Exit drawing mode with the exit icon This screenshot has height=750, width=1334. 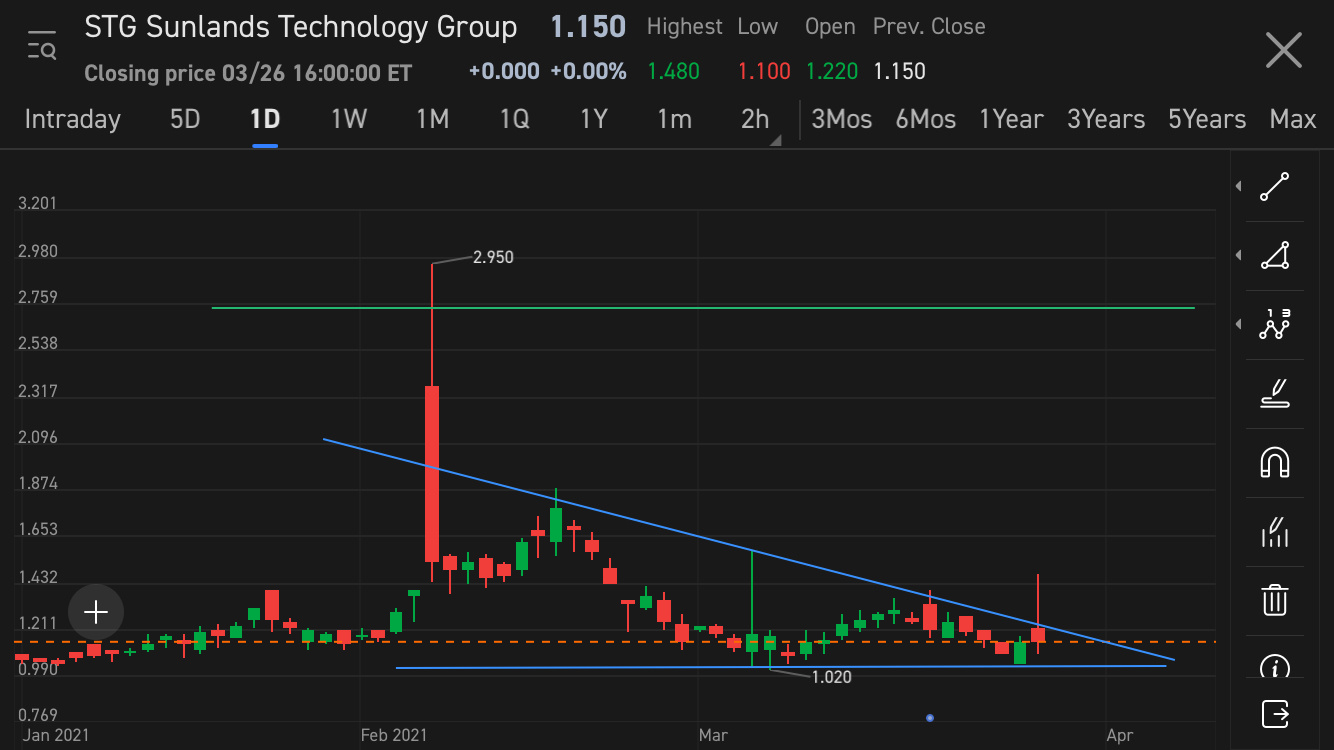1275,714
